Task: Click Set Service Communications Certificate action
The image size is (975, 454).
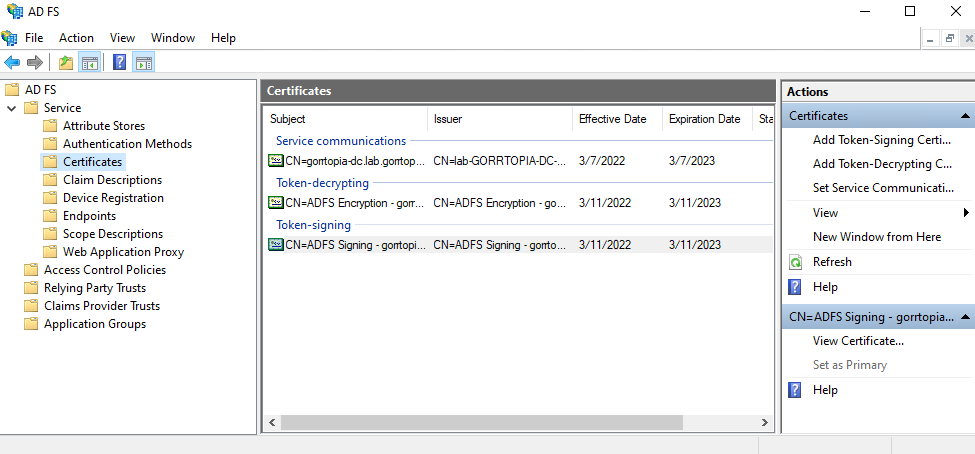Action: pyautogui.click(x=883, y=188)
